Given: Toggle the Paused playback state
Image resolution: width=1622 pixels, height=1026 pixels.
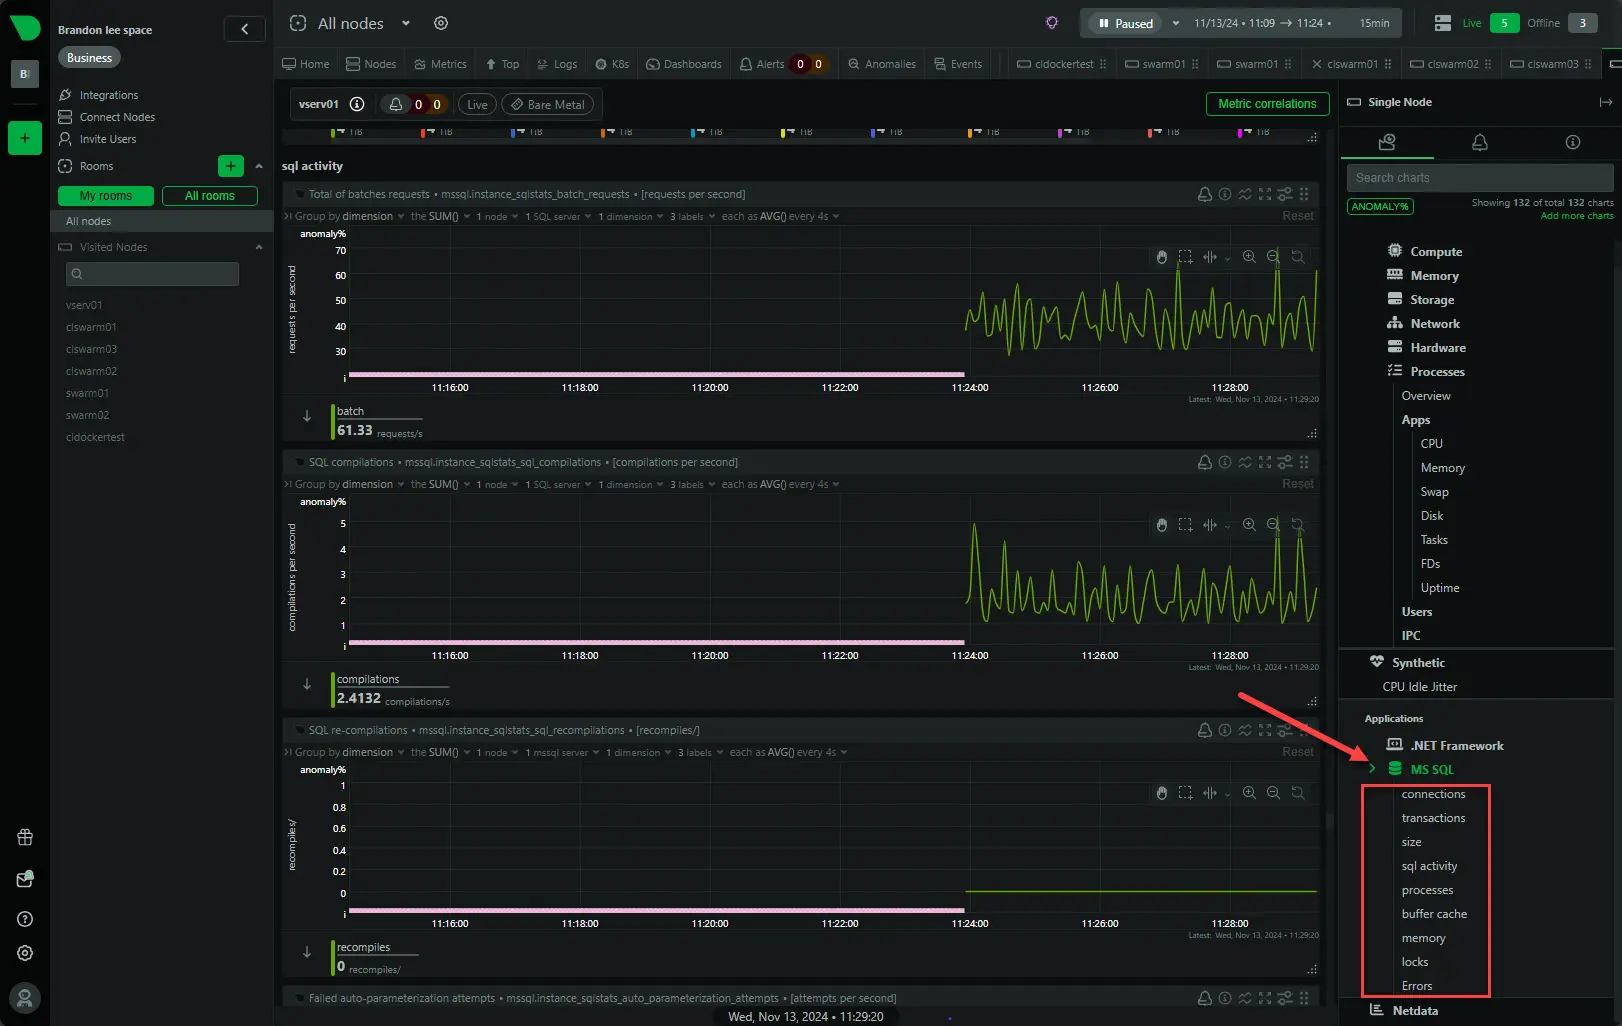Looking at the screenshot, I should (x=1125, y=23).
